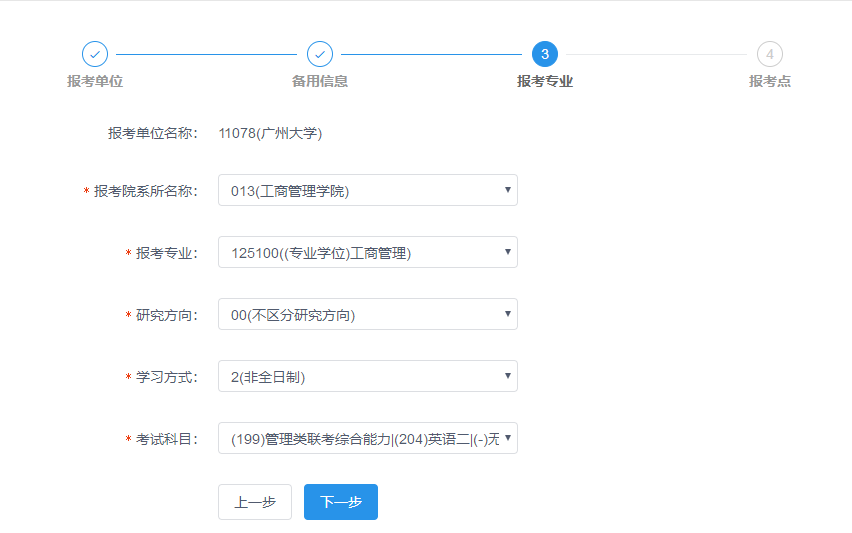Open the 报考院系所名称 dropdown showing 013(工商管理学院)

pyautogui.click(x=367, y=190)
